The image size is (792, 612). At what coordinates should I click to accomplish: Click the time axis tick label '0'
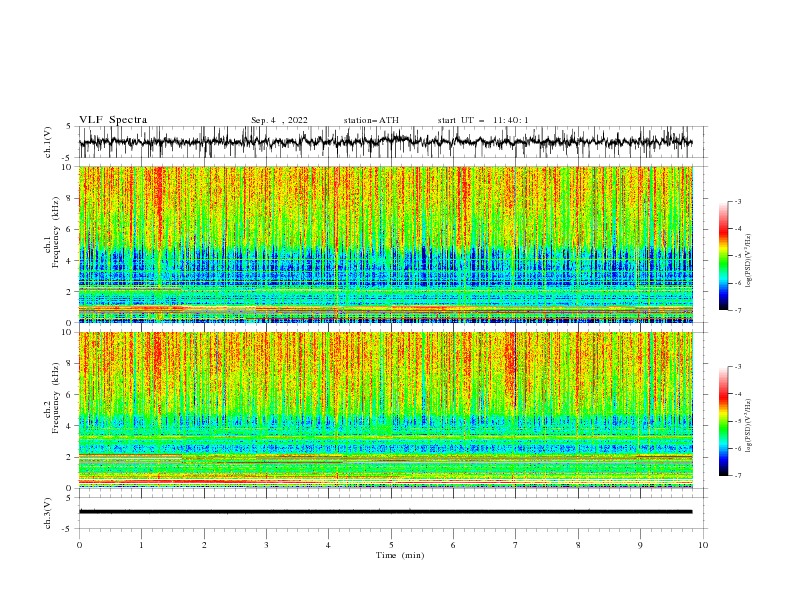click(x=79, y=545)
